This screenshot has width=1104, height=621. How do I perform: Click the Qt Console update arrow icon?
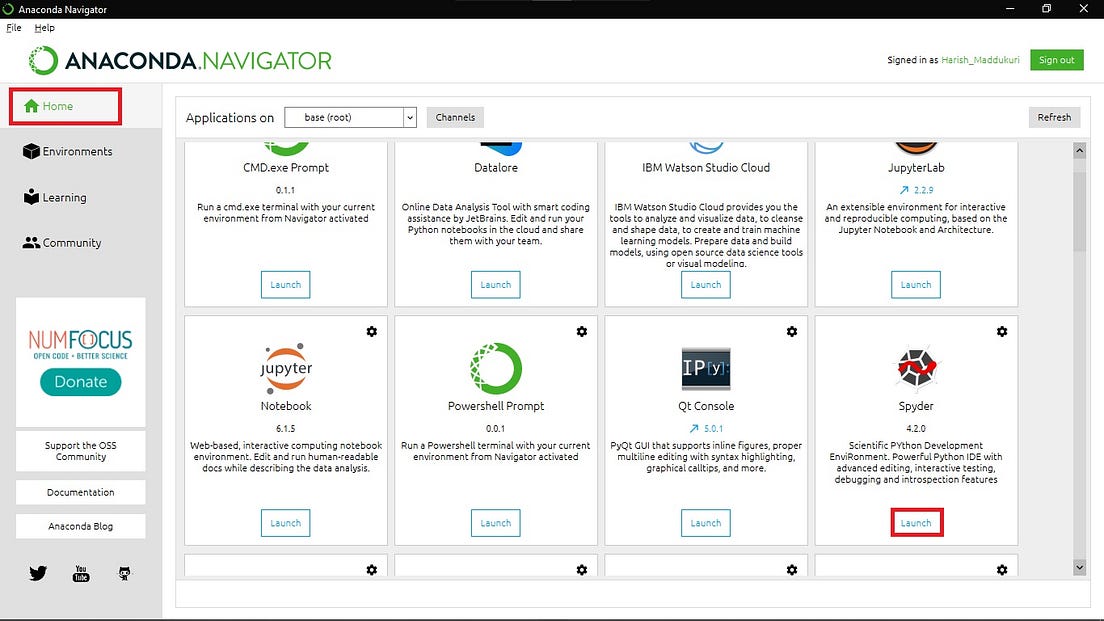[694, 428]
